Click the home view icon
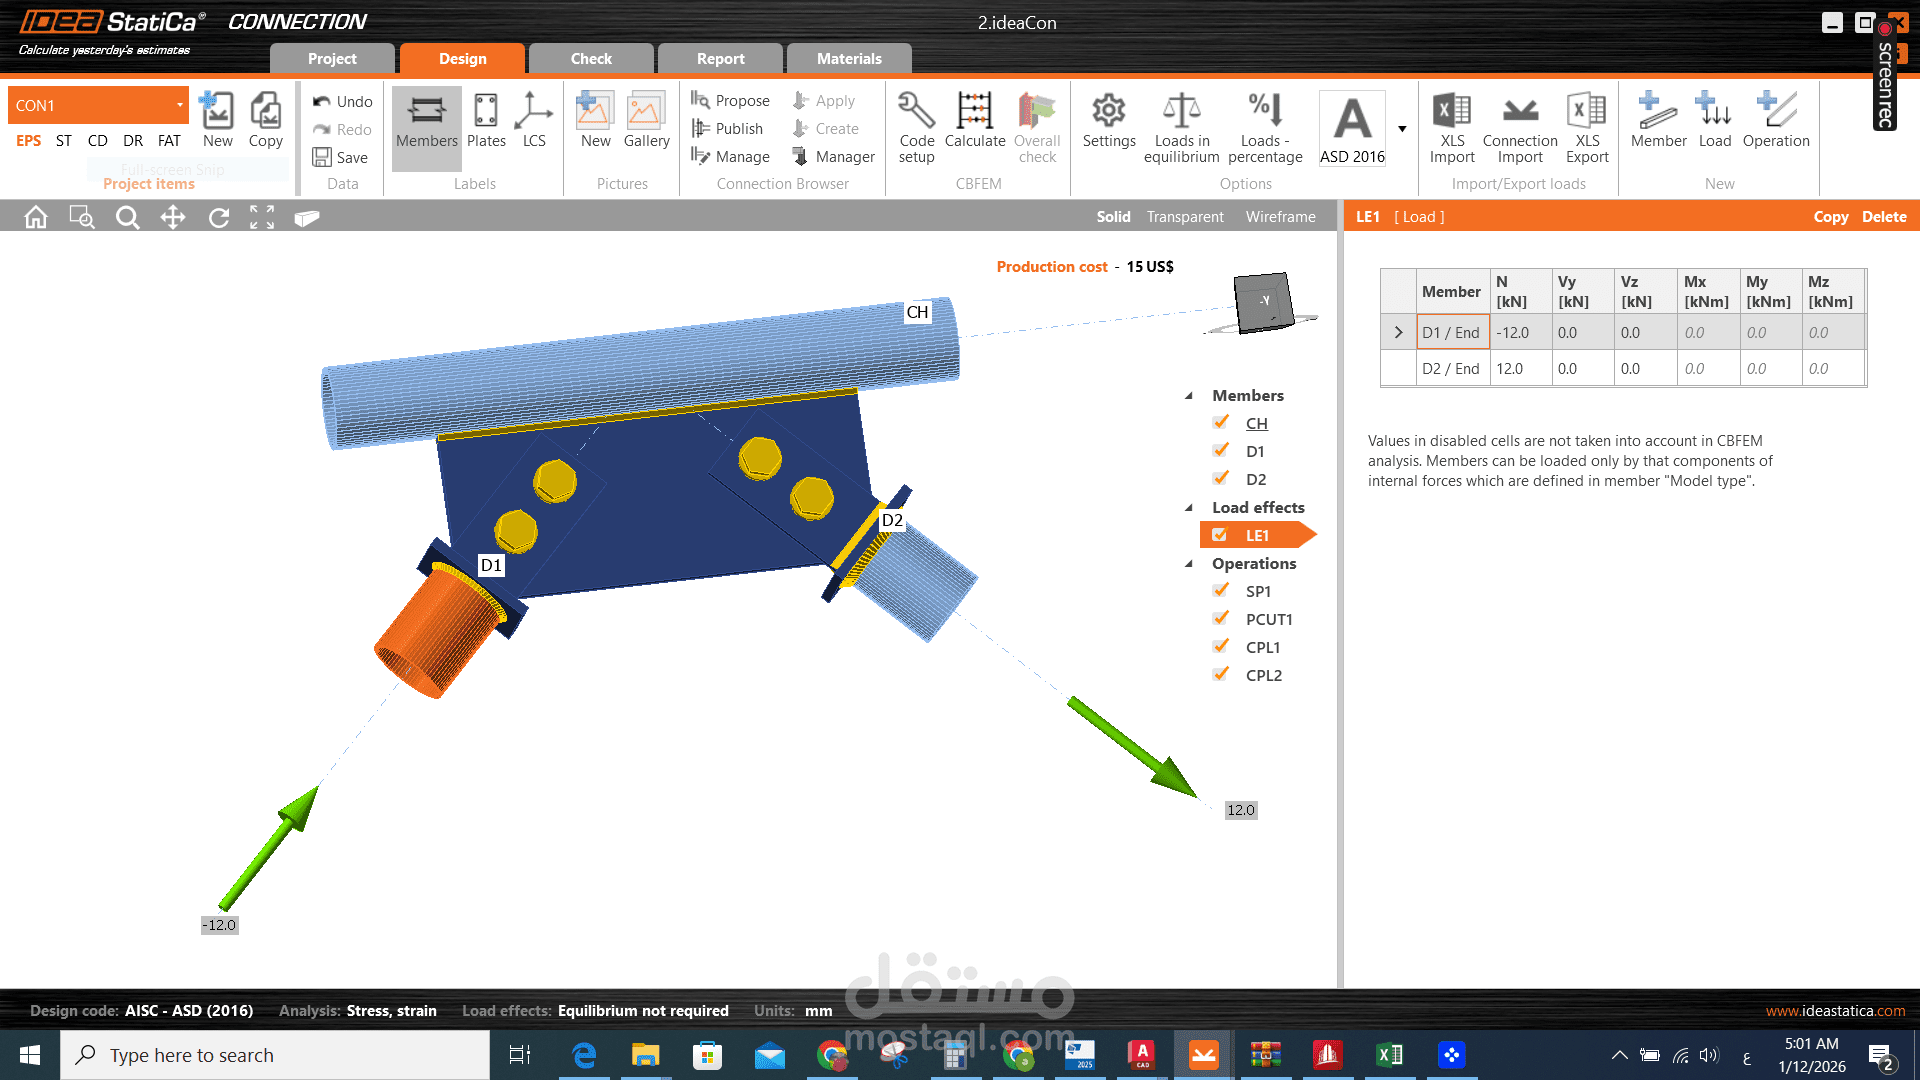Image resolution: width=1920 pixels, height=1080 pixels. pyautogui.click(x=36, y=217)
